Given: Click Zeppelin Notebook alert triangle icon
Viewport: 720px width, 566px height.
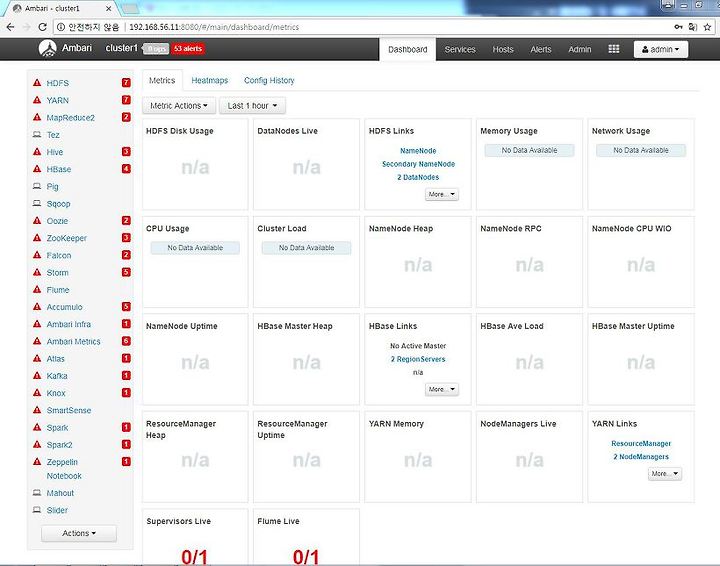Looking at the screenshot, I should [x=37, y=461].
